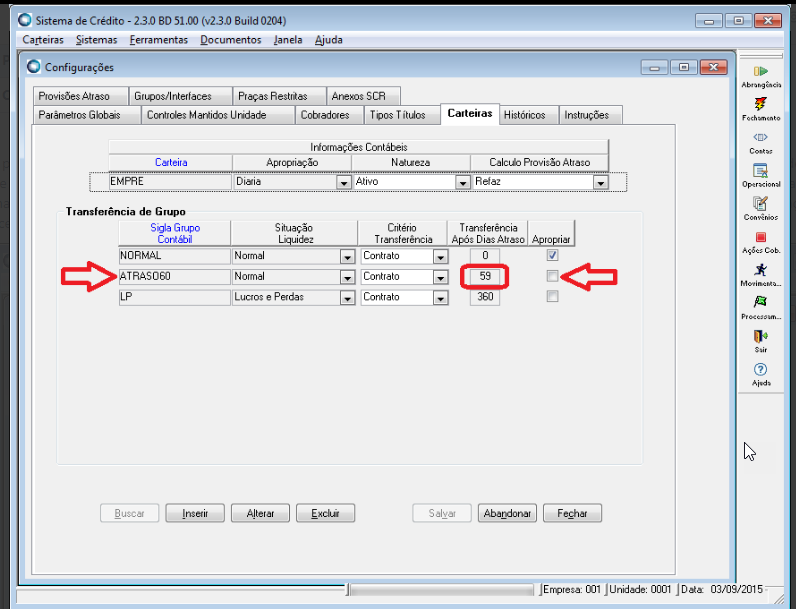Open Critério Transferência dropdown for LP row

(440, 298)
